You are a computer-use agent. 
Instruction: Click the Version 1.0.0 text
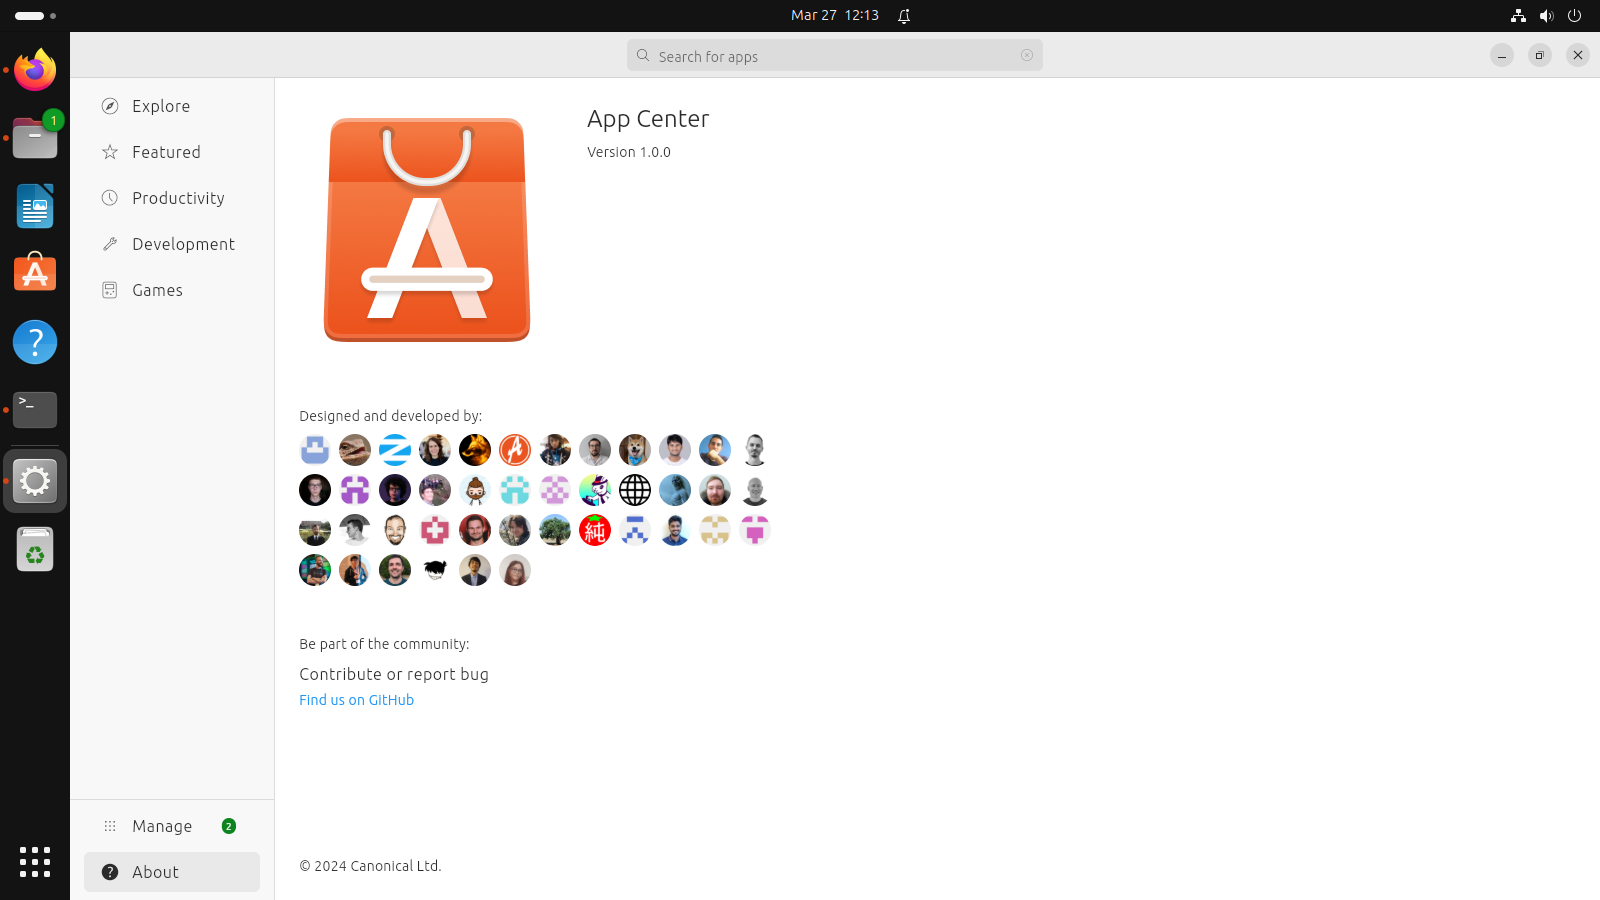point(629,152)
